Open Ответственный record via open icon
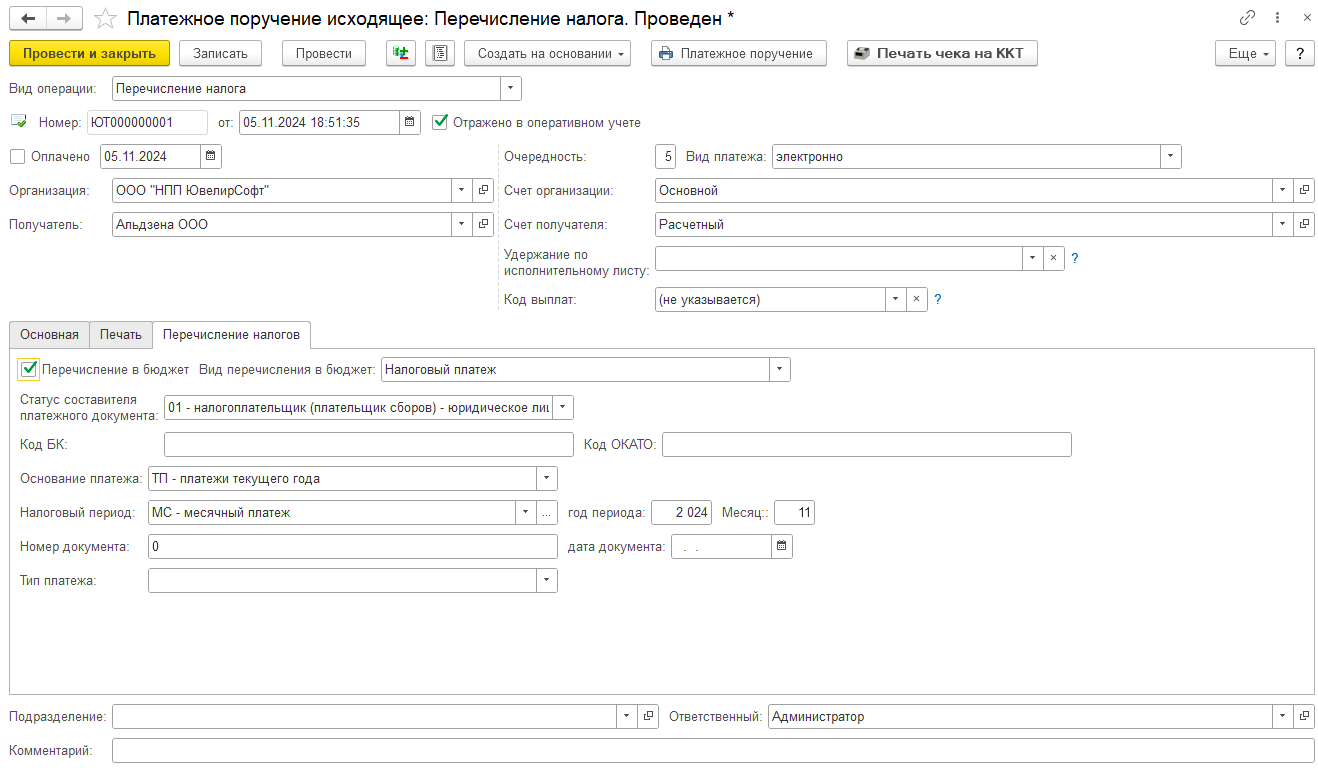This screenshot has width=1318, height=768. point(1304,716)
